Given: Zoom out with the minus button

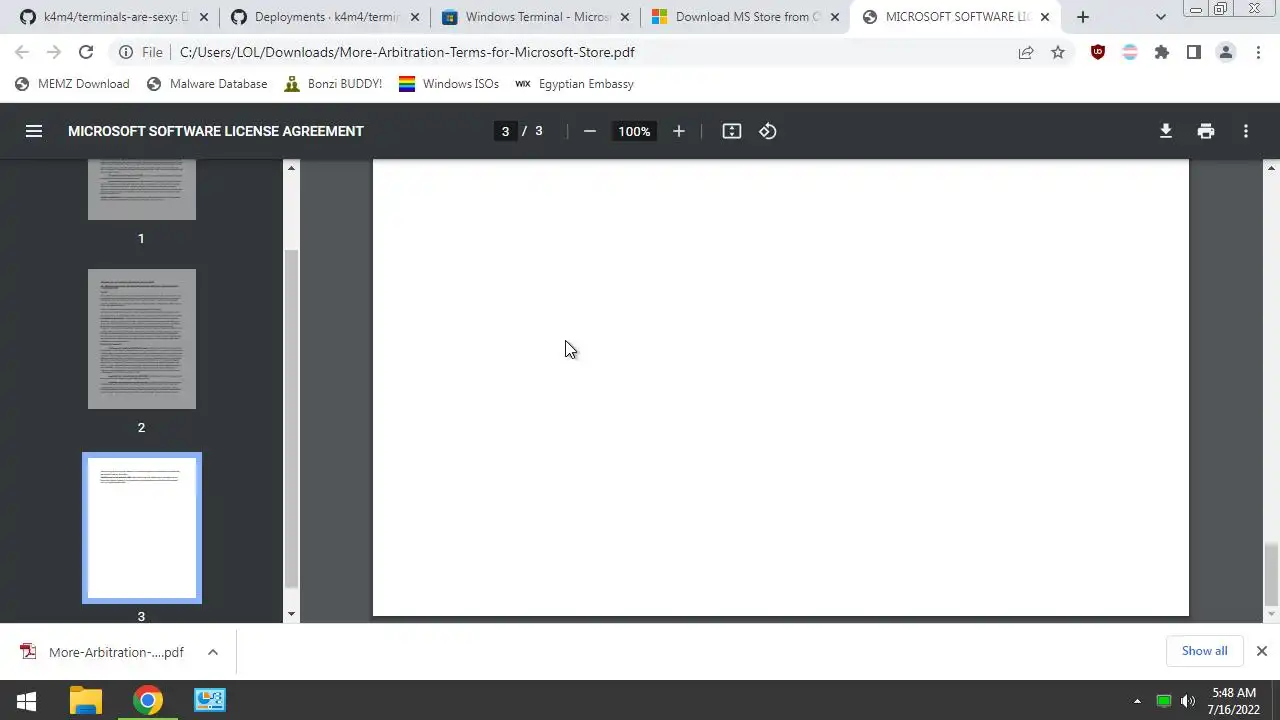Looking at the screenshot, I should 590,131.
